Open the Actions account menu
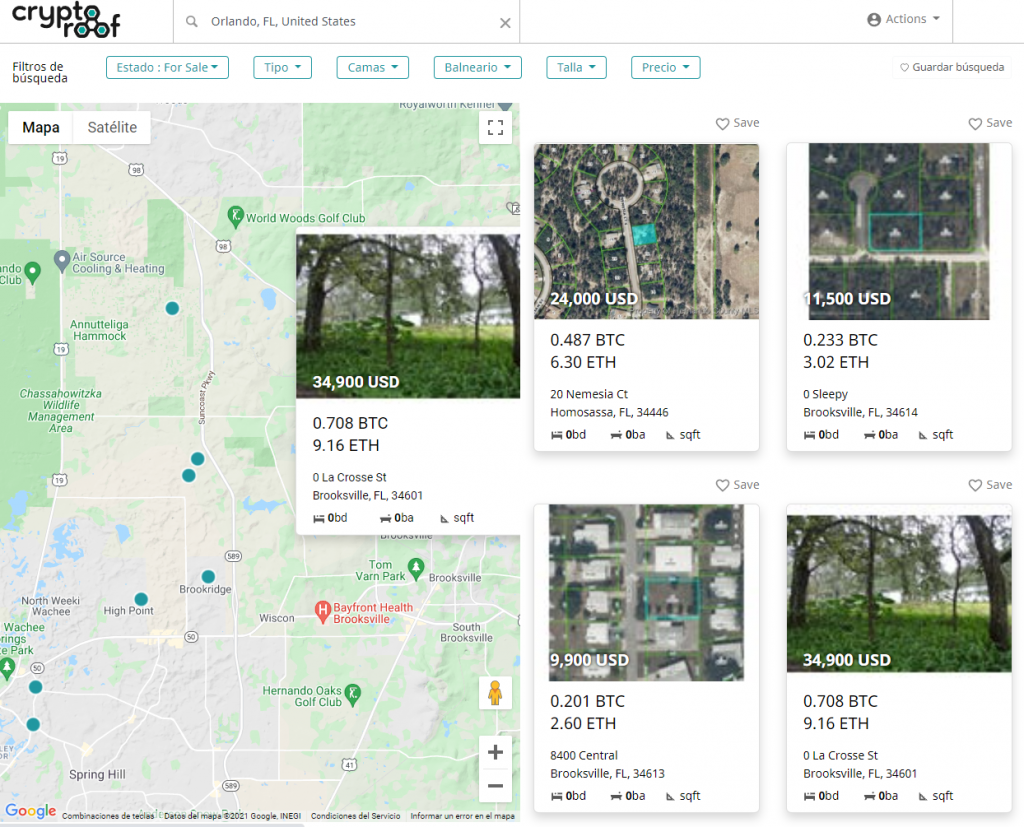Viewport: 1024px width, 827px height. [x=904, y=20]
